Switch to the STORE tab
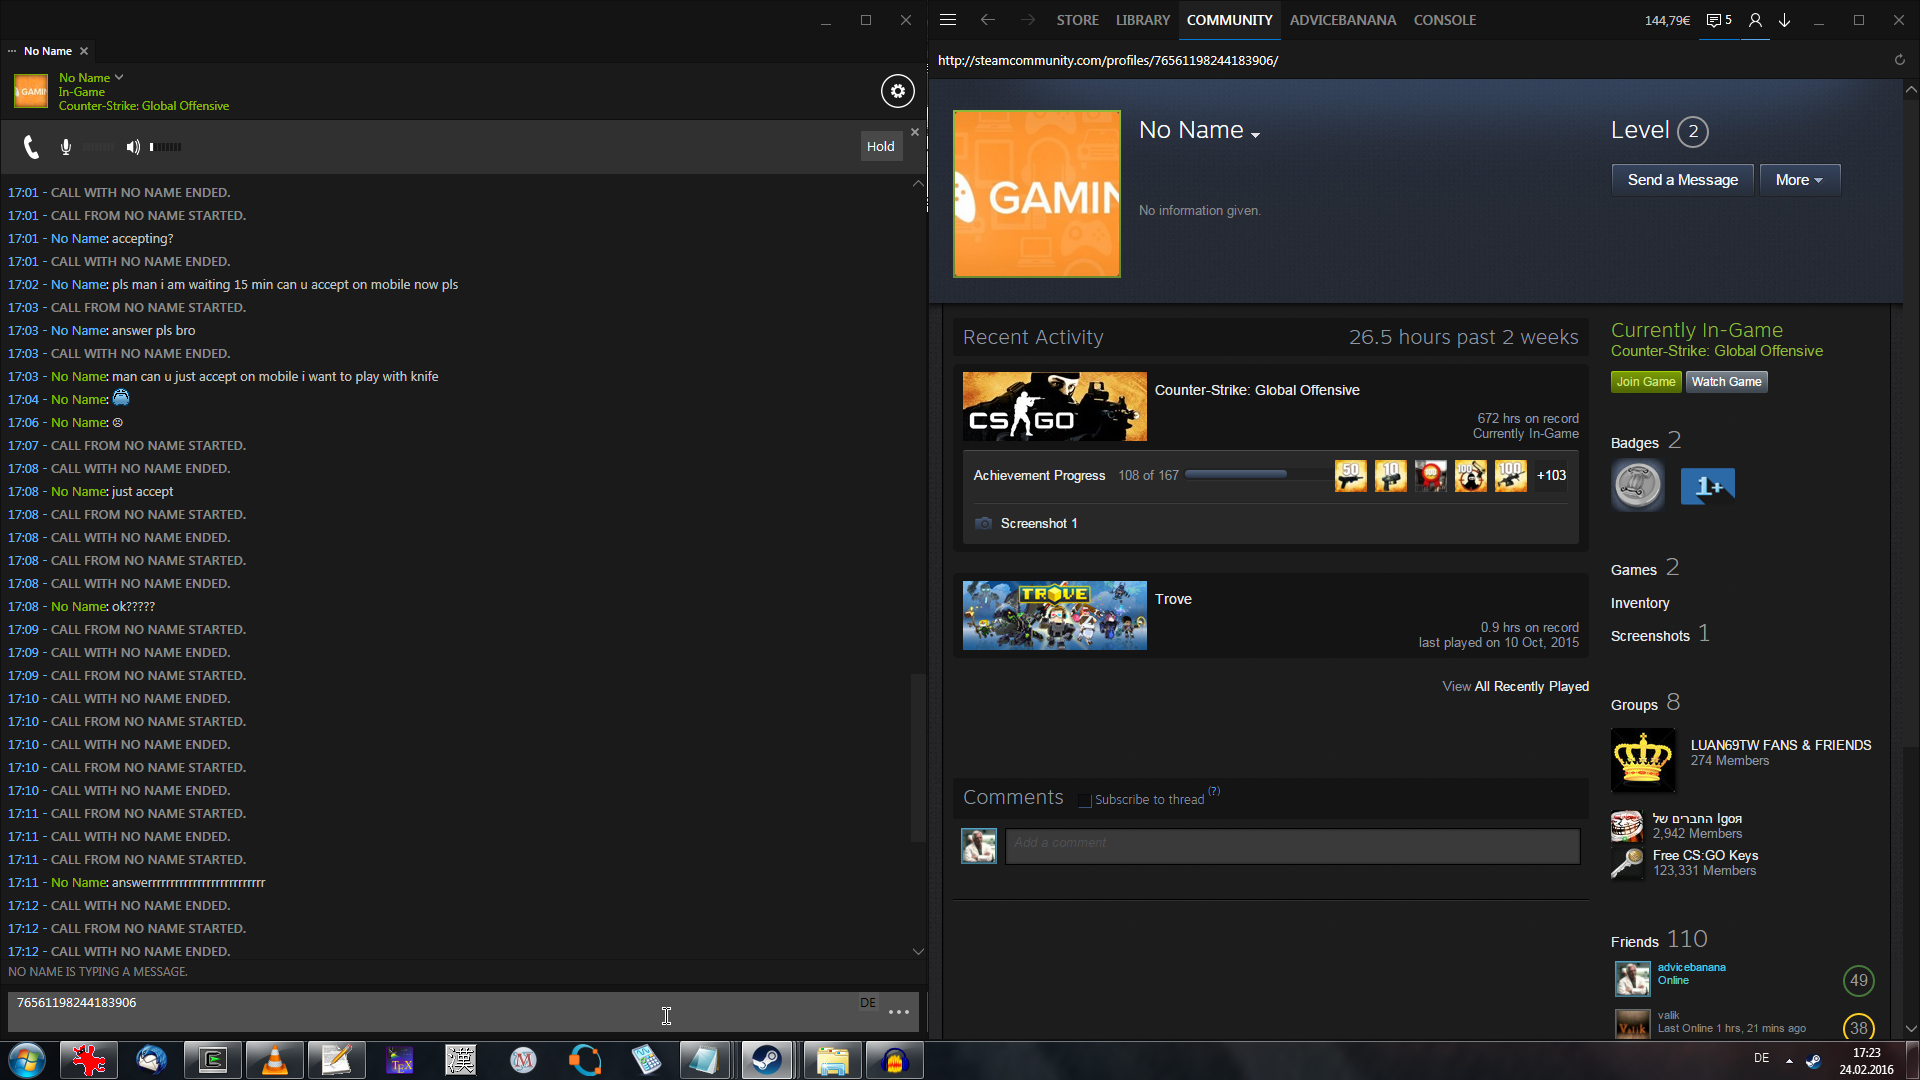Viewport: 1920px width, 1080px height. (1077, 20)
